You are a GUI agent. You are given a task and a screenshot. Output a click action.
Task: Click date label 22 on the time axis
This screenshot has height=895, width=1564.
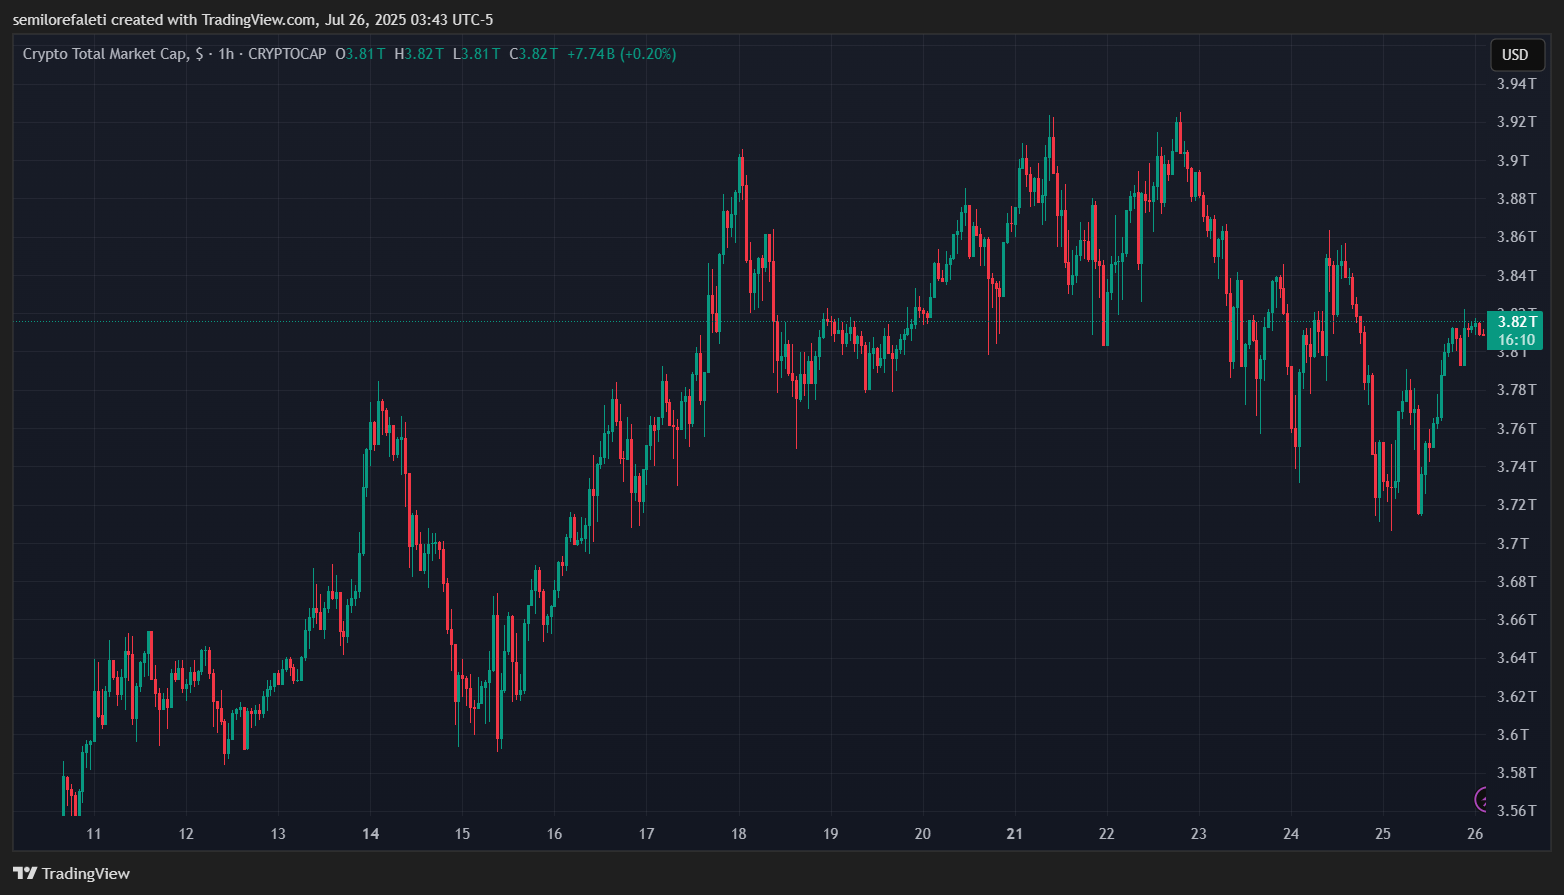coord(1107,834)
